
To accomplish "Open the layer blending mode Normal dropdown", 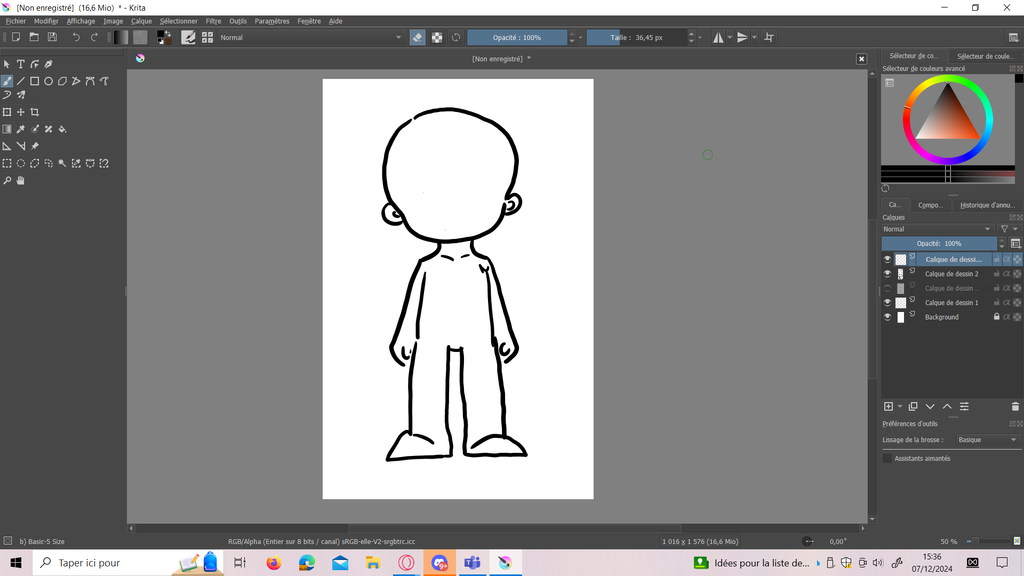I will 938,229.
